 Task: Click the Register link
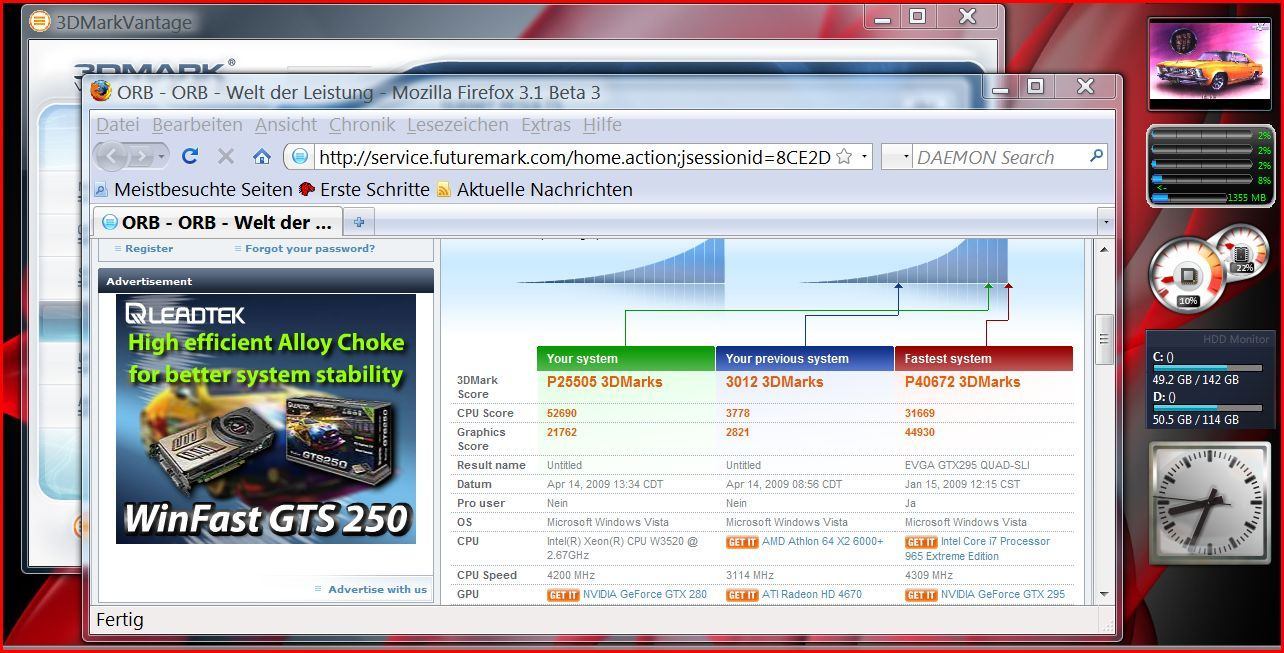point(149,248)
